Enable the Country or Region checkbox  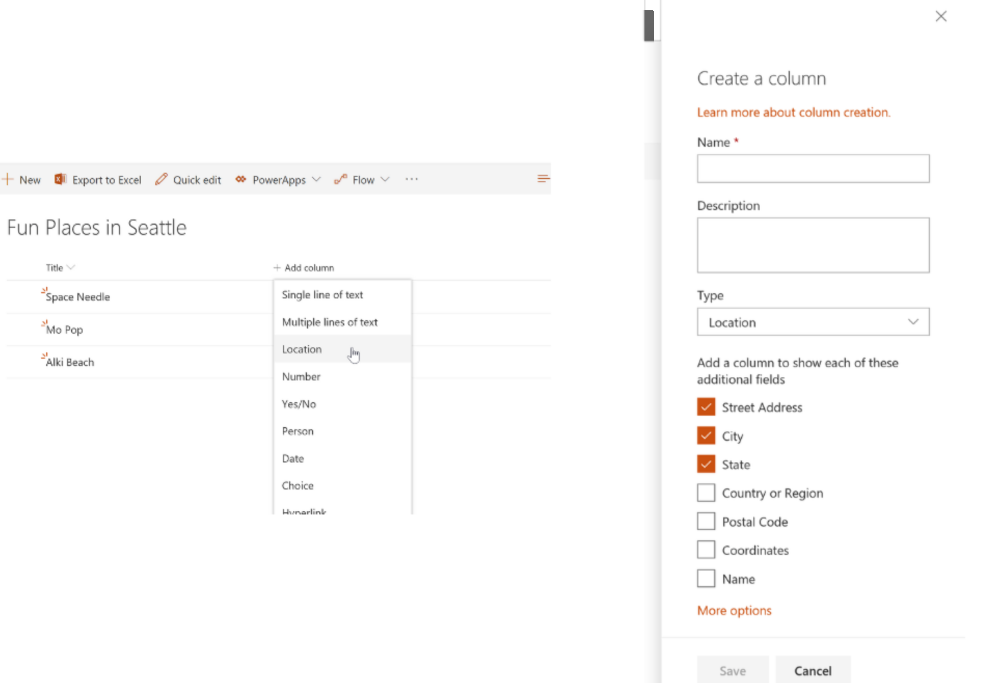tap(706, 494)
